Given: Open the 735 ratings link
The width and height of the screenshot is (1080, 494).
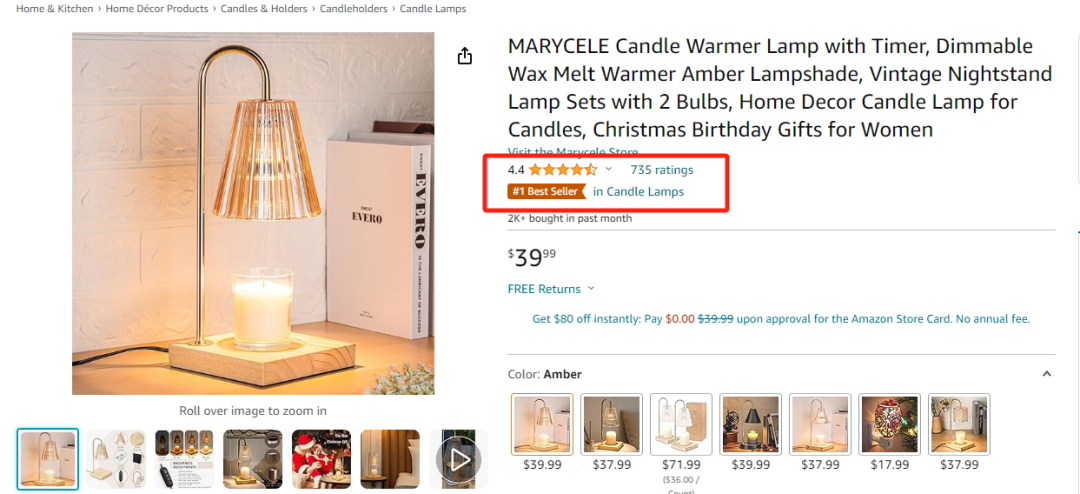Looking at the screenshot, I should click(661, 170).
